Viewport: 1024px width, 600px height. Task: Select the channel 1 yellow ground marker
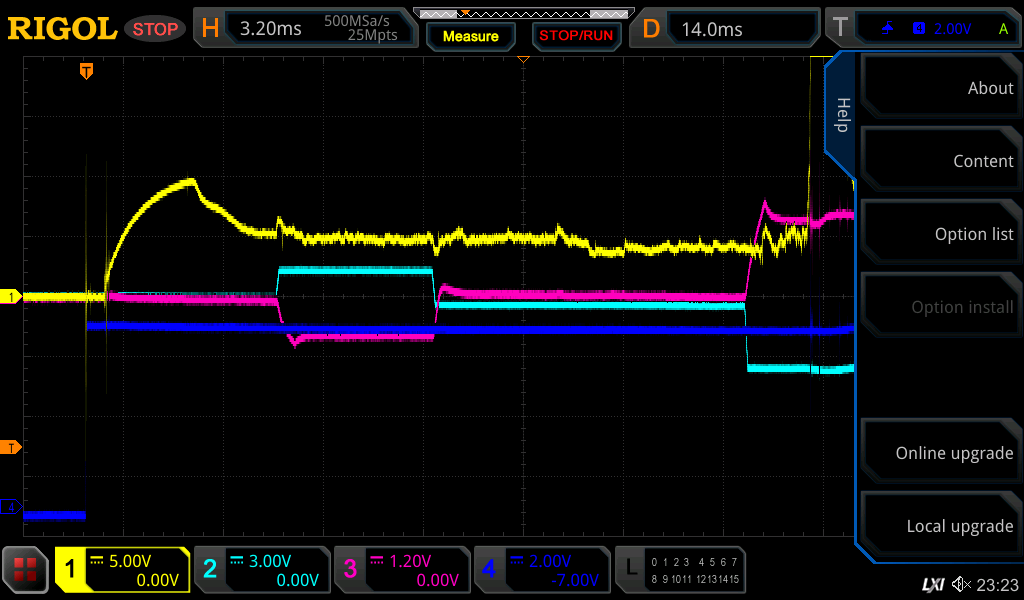tap(13, 297)
